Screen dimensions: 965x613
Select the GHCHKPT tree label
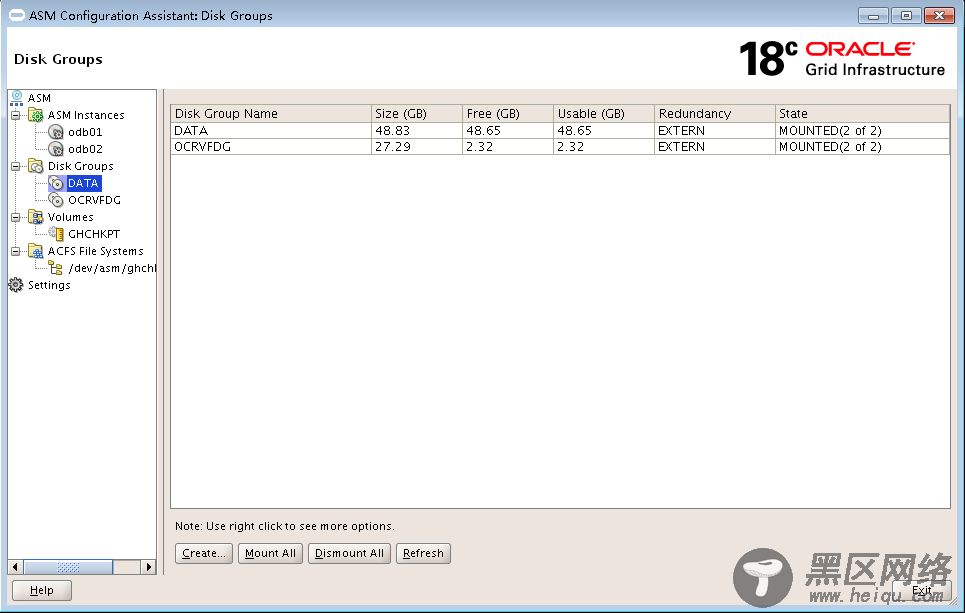(94, 234)
